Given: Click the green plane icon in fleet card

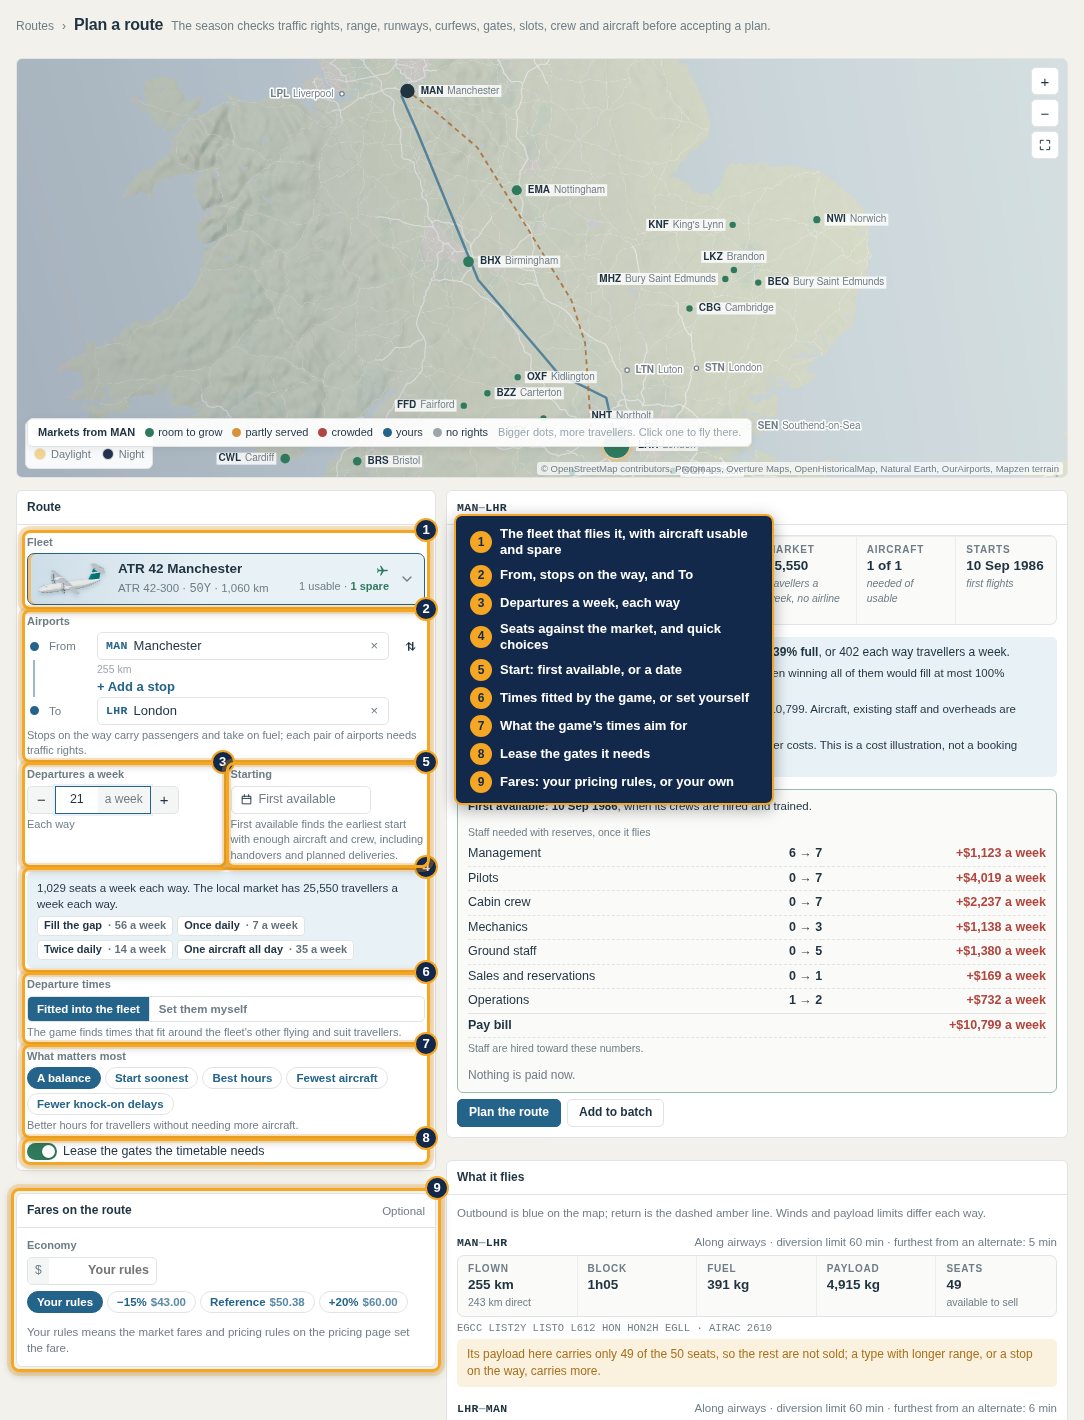Looking at the screenshot, I should (382, 570).
